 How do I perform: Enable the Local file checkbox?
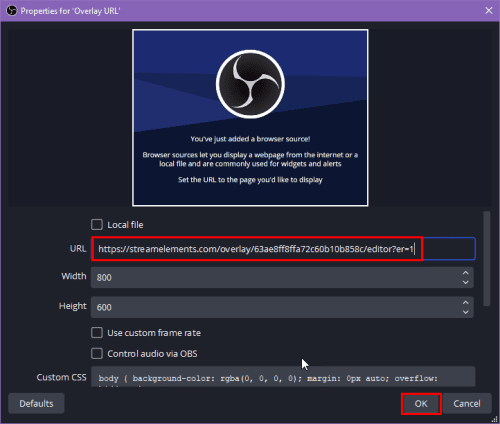(97, 225)
